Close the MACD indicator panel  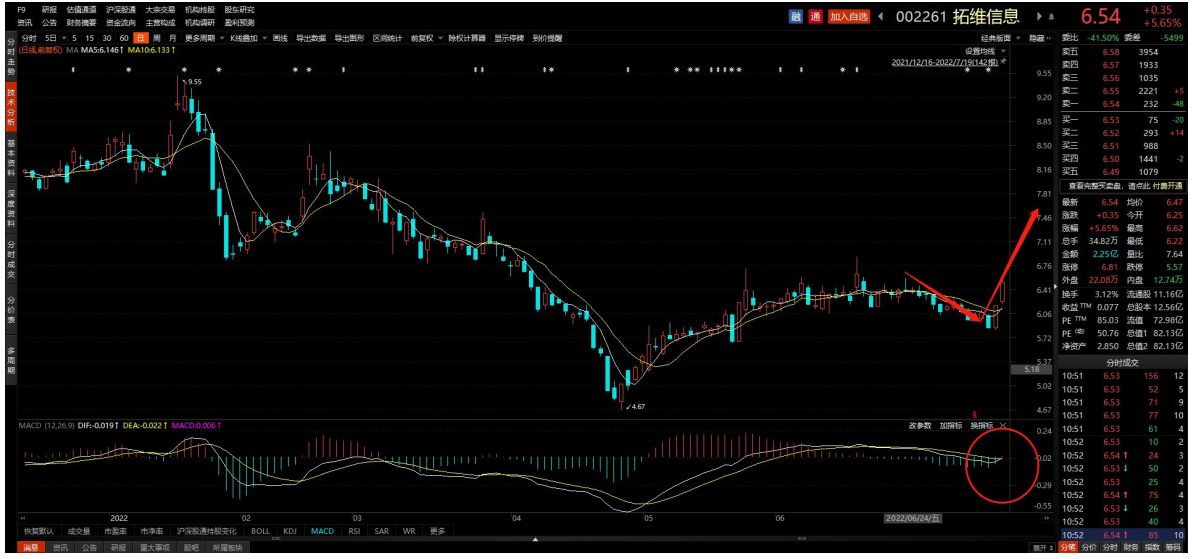pyautogui.click(x=1003, y=426)
